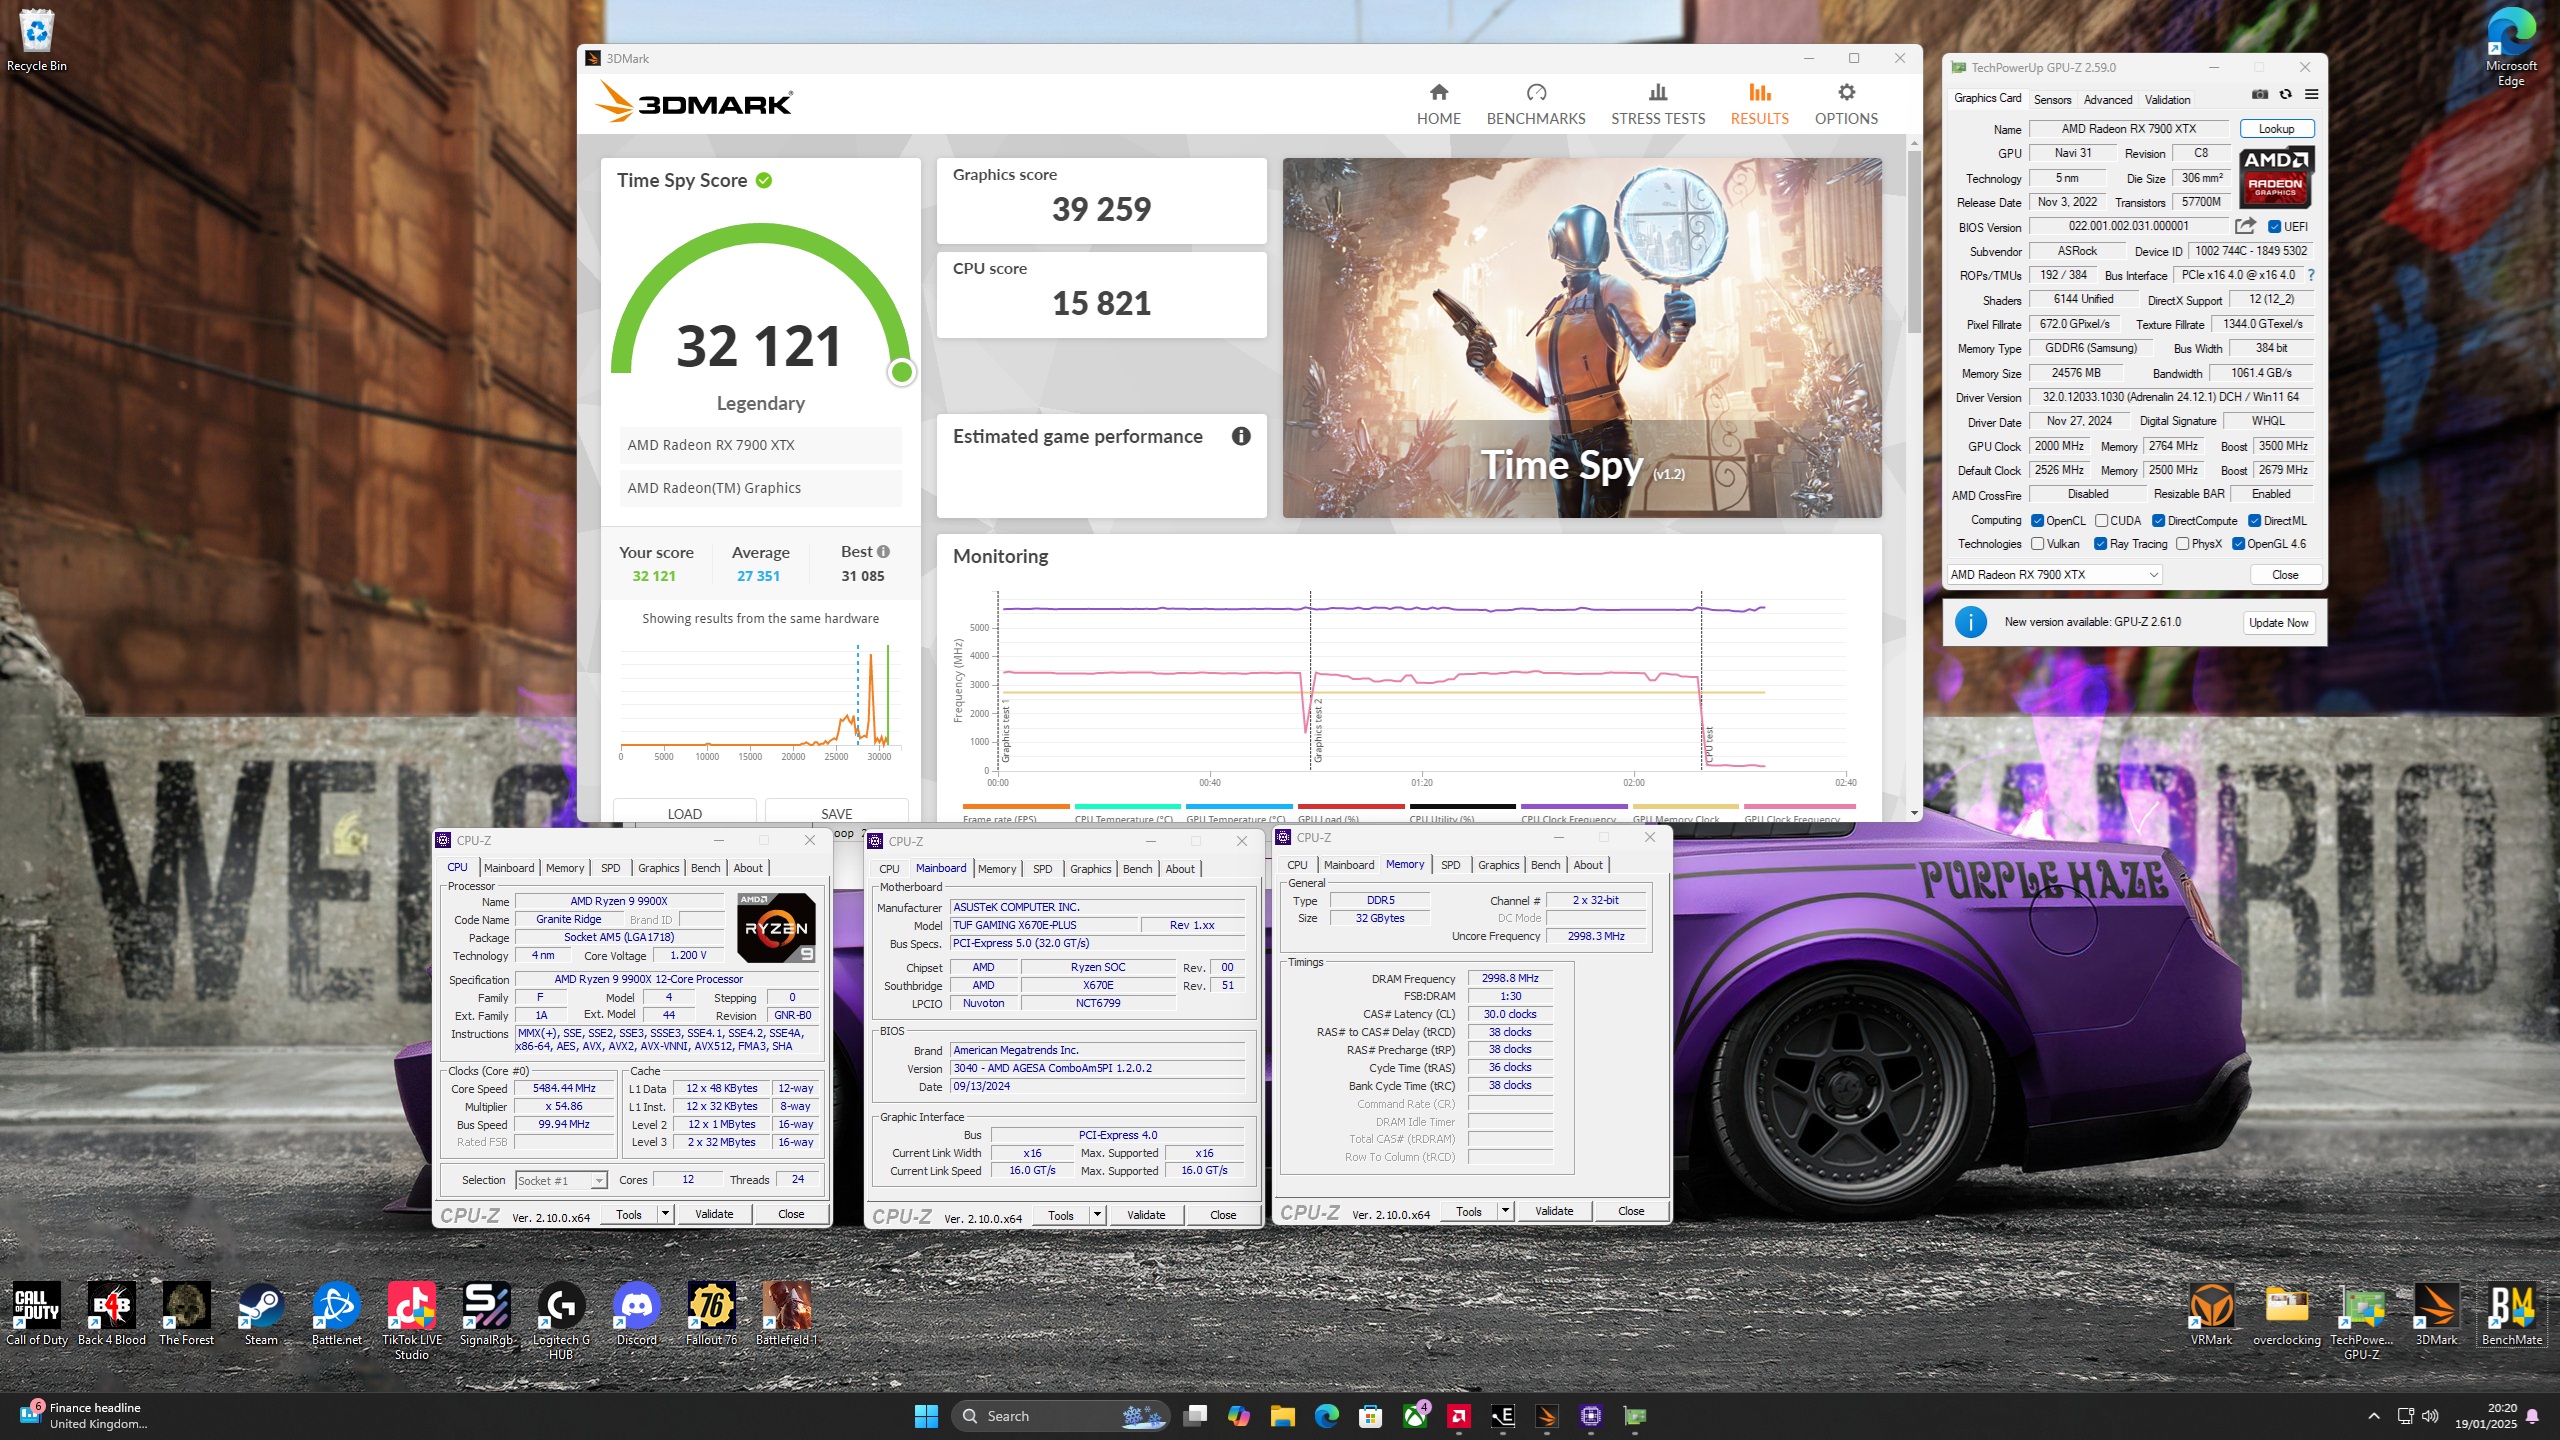Go to 3DMark Home page
Image resolution: width=2560 pixels, height=1440 pixels.
click(x=1438, y=104)
